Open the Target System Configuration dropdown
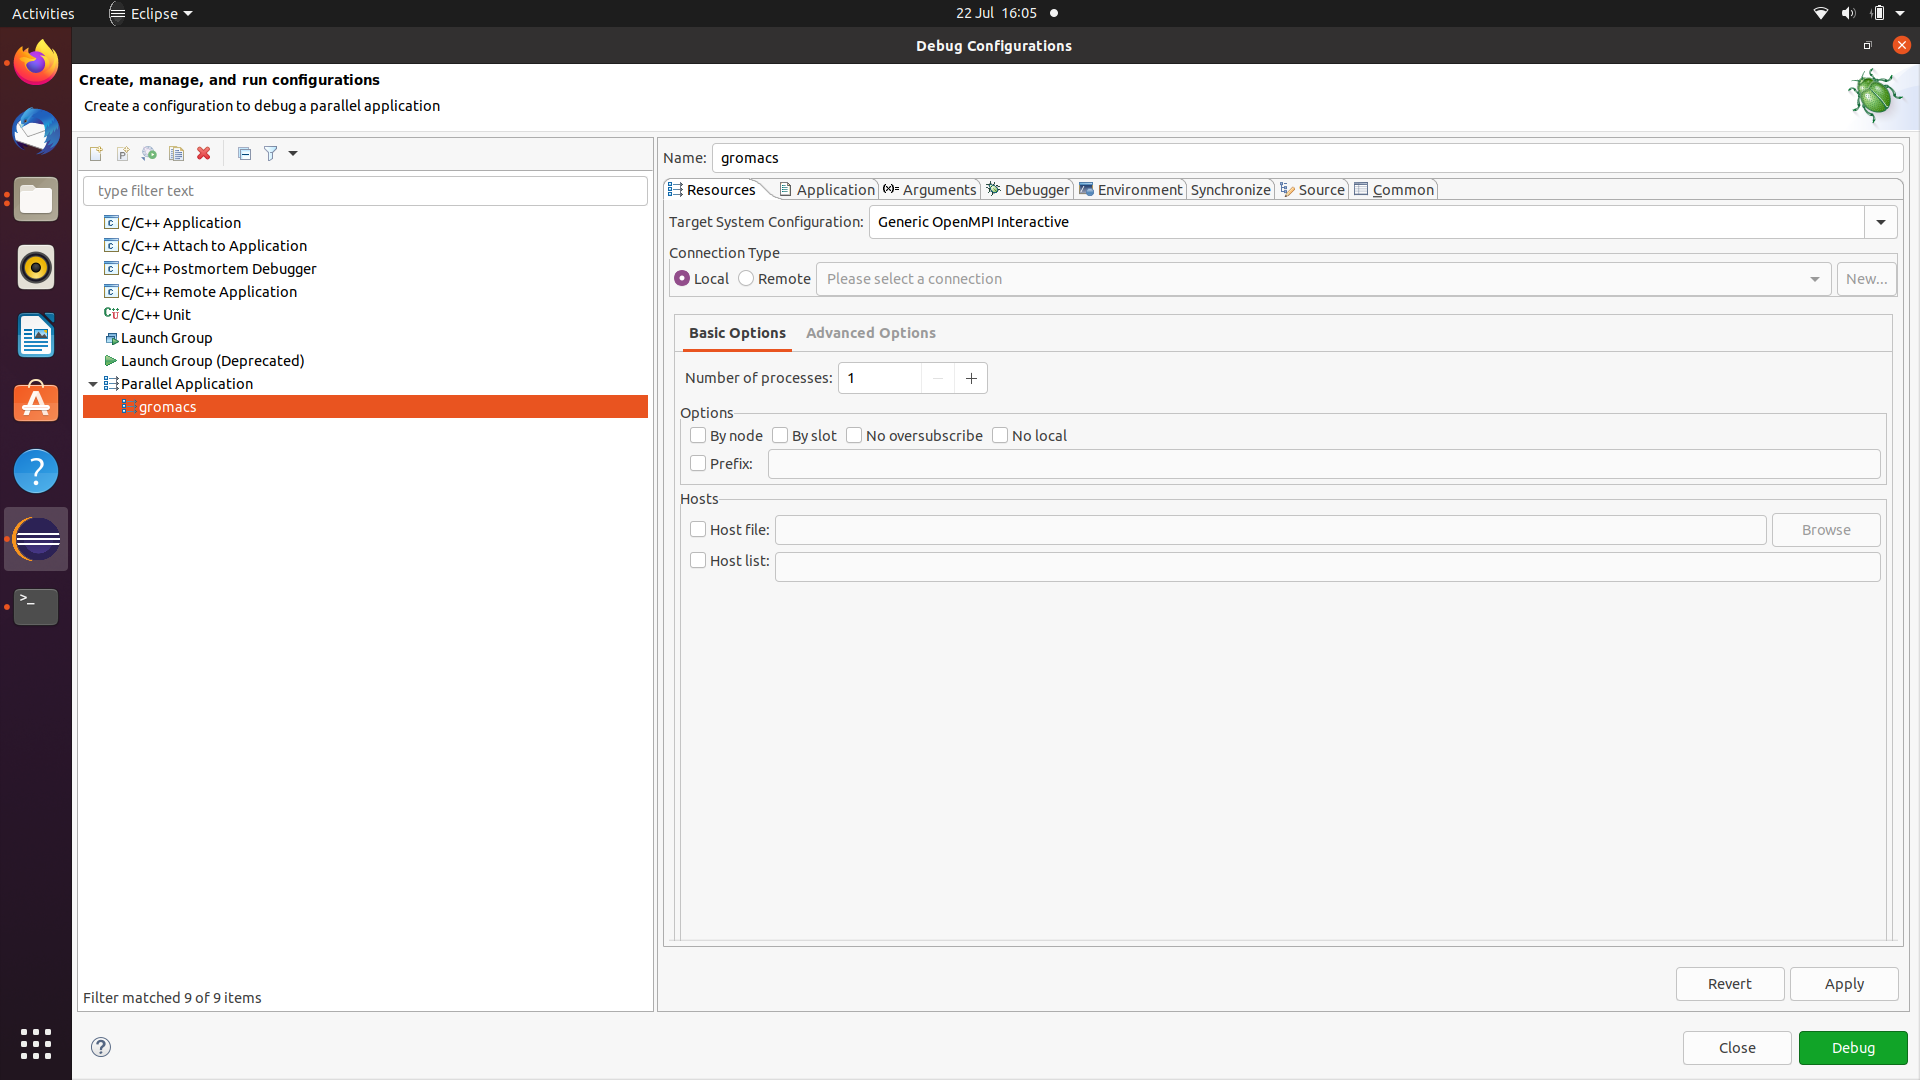This screenshot has width=1920, height=1080. [x=1880, y=222]
